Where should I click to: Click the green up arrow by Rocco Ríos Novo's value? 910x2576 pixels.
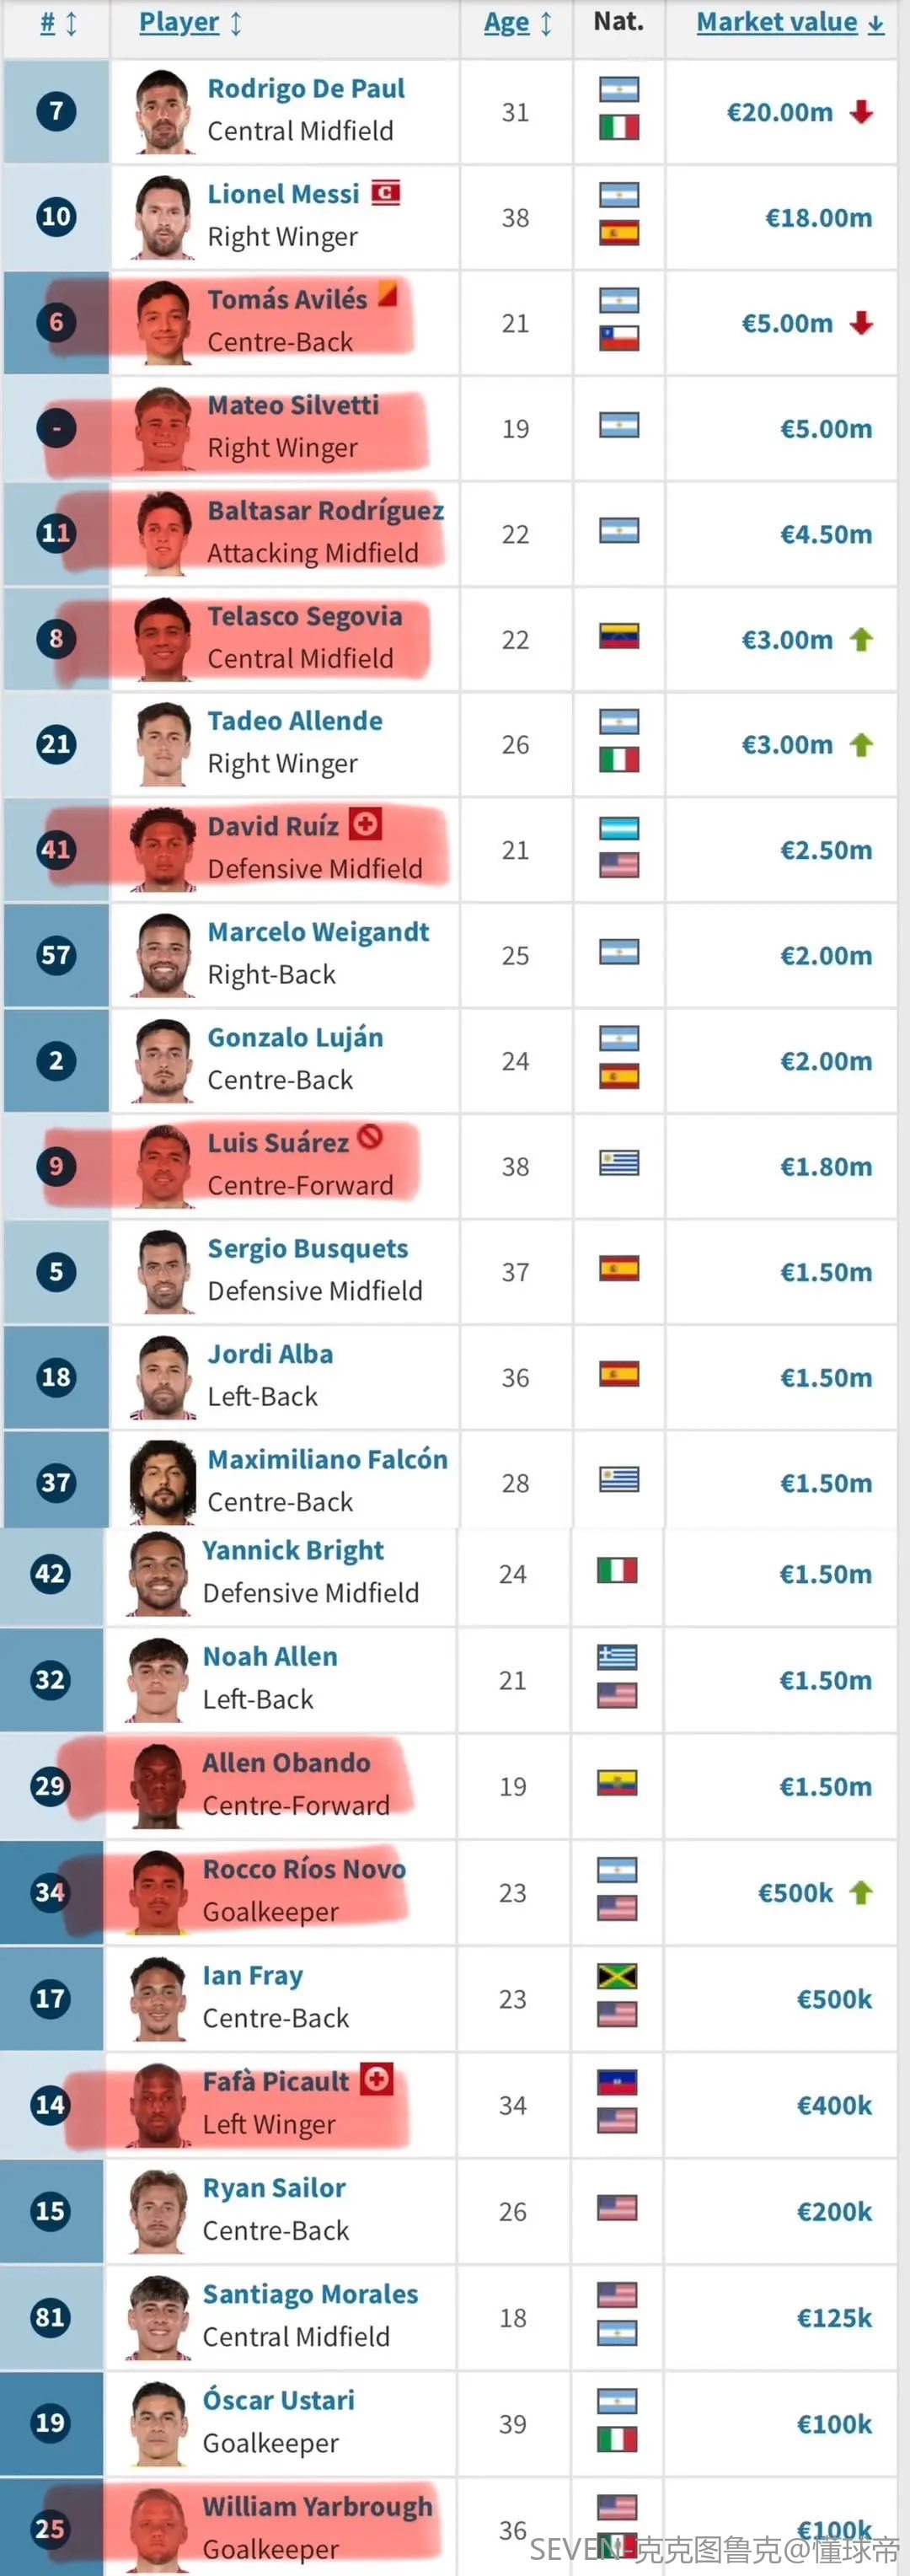point(861,1892)
